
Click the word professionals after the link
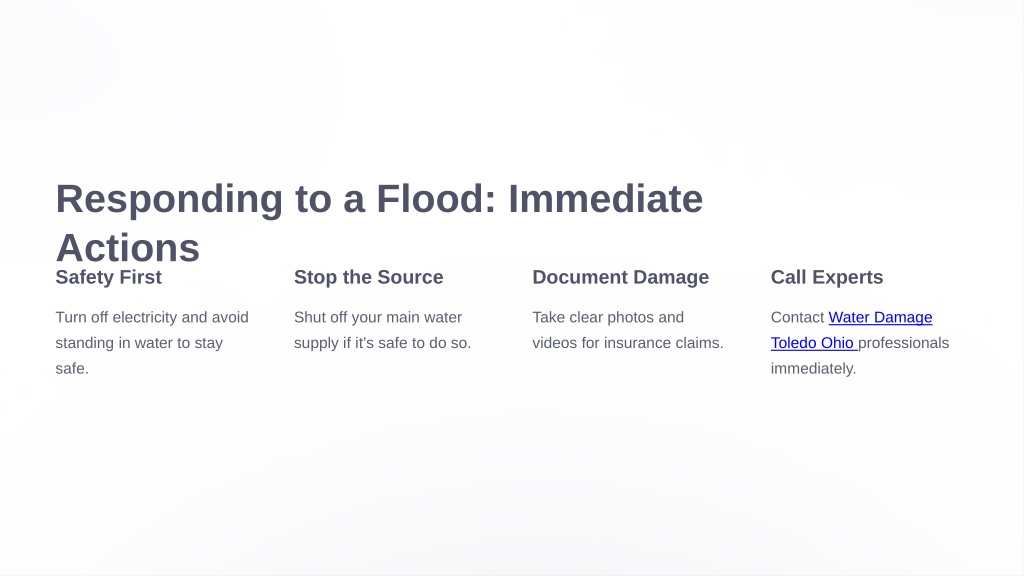(903, 343)
